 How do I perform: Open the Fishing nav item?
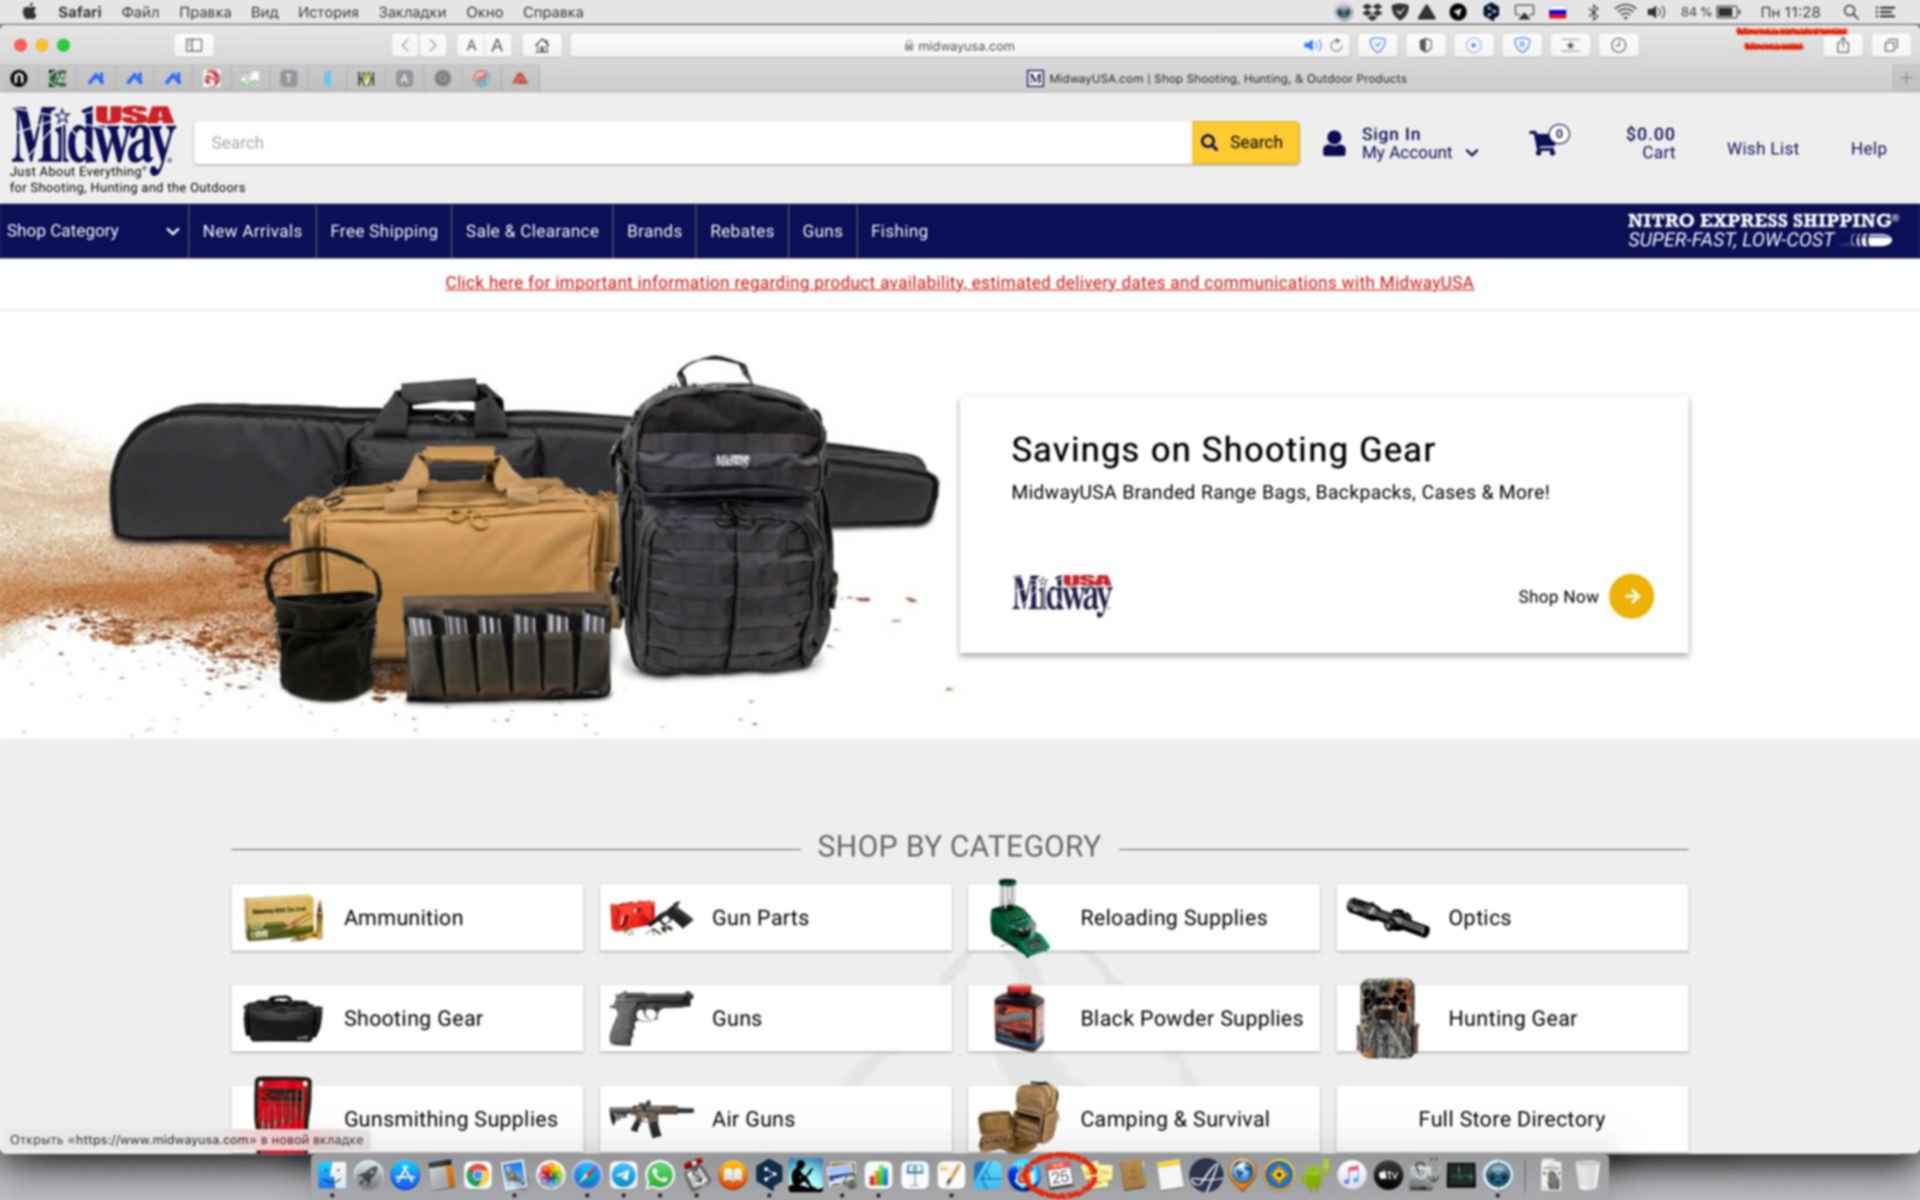899,231
